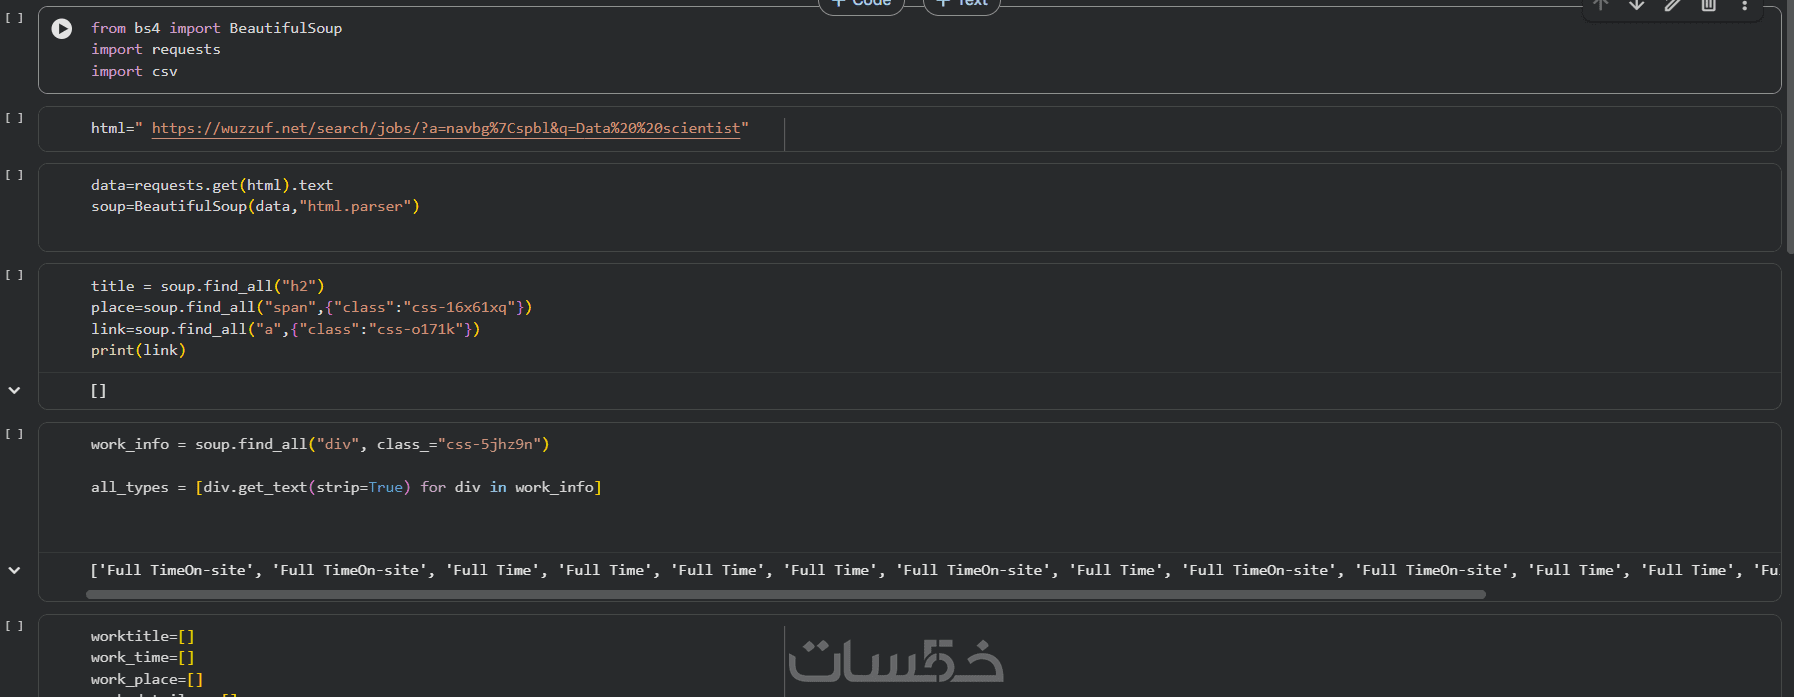Click the execution bracket of the soup.find_all("h2") cell

tap(14, 275)
